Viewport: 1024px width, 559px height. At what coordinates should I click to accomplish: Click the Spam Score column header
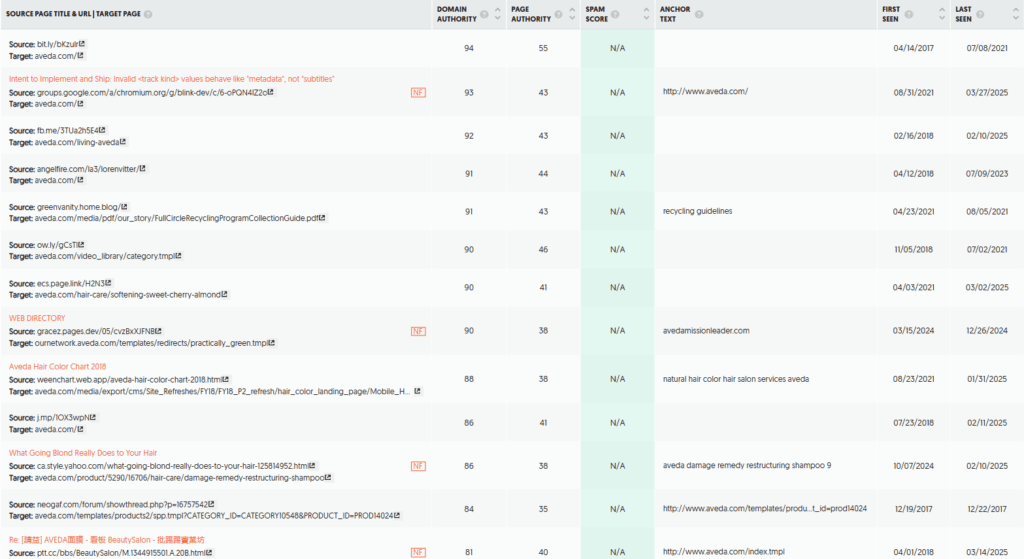(x=596, y=14)
